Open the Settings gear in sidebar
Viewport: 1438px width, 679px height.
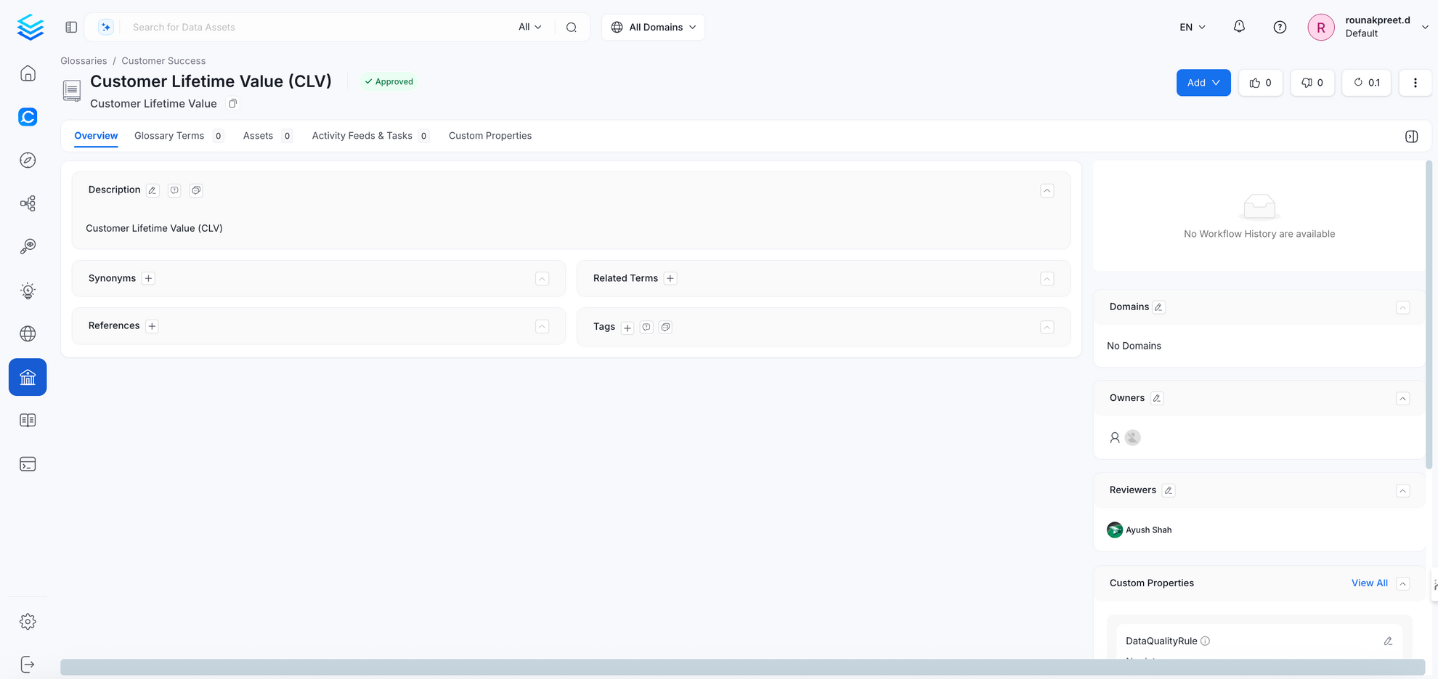pyautogui.click(x=28, y=621)
